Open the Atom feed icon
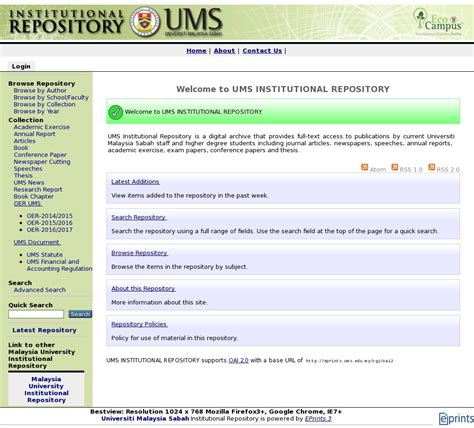This screenshot has height=428, width=474. click(x=365, y=167)
